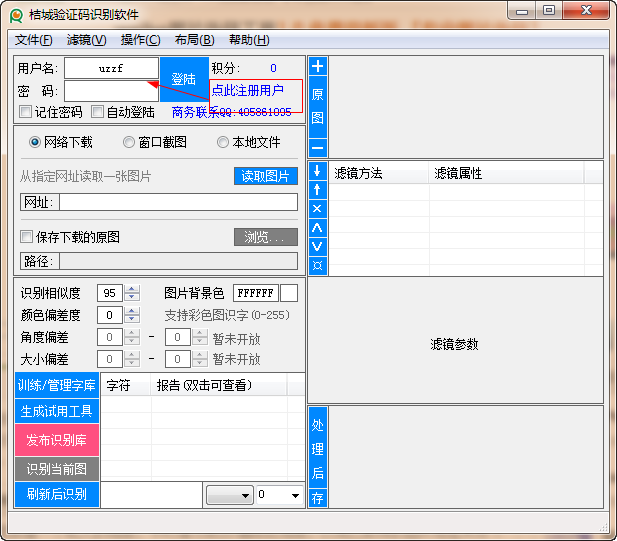
Task: Click the 密码 password input field
Action: tap(111, 91)
